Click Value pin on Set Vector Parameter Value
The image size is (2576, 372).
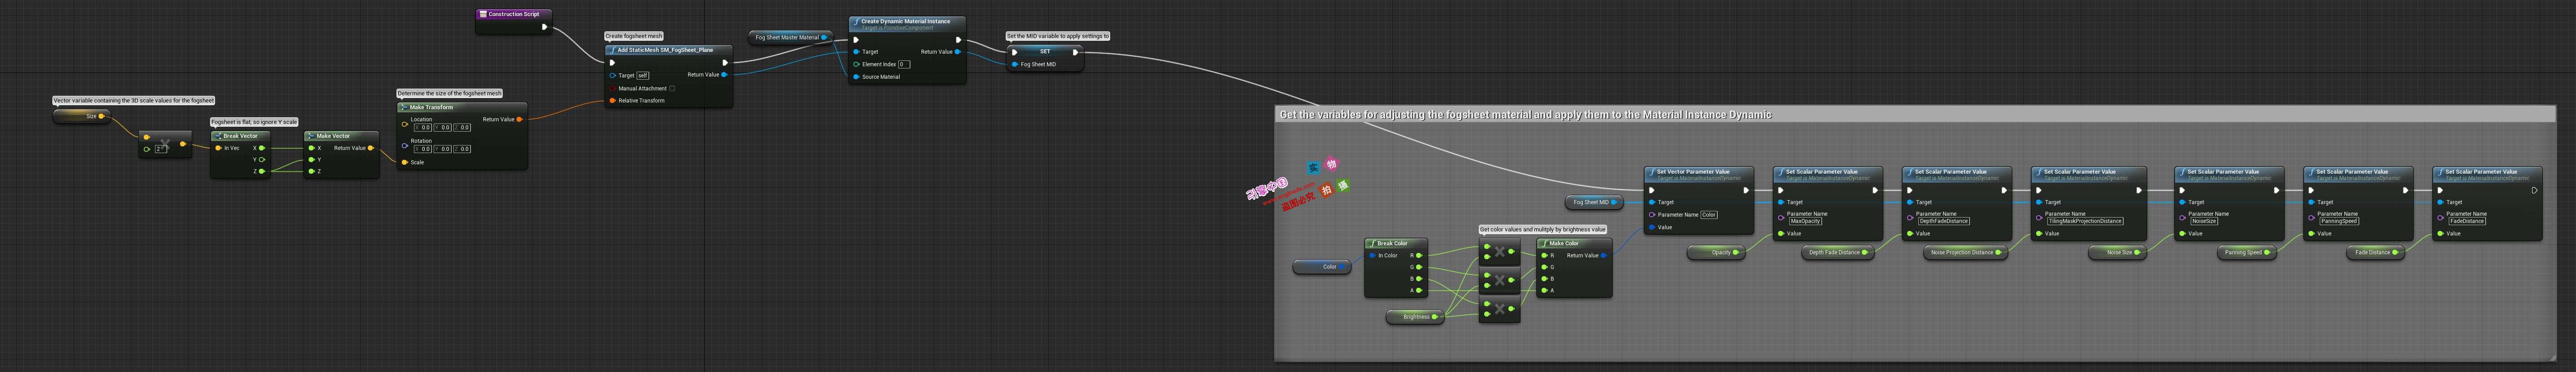(1652, 227)
